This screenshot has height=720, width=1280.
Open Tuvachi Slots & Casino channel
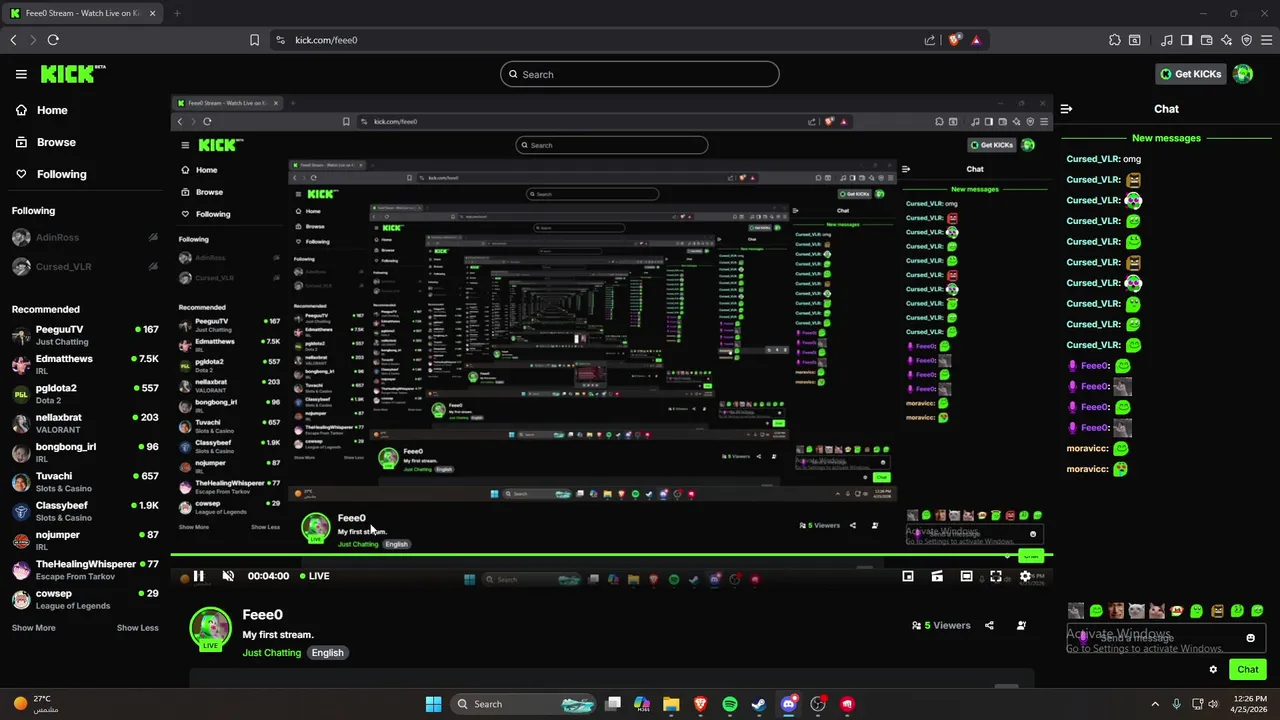pos(85,482)
